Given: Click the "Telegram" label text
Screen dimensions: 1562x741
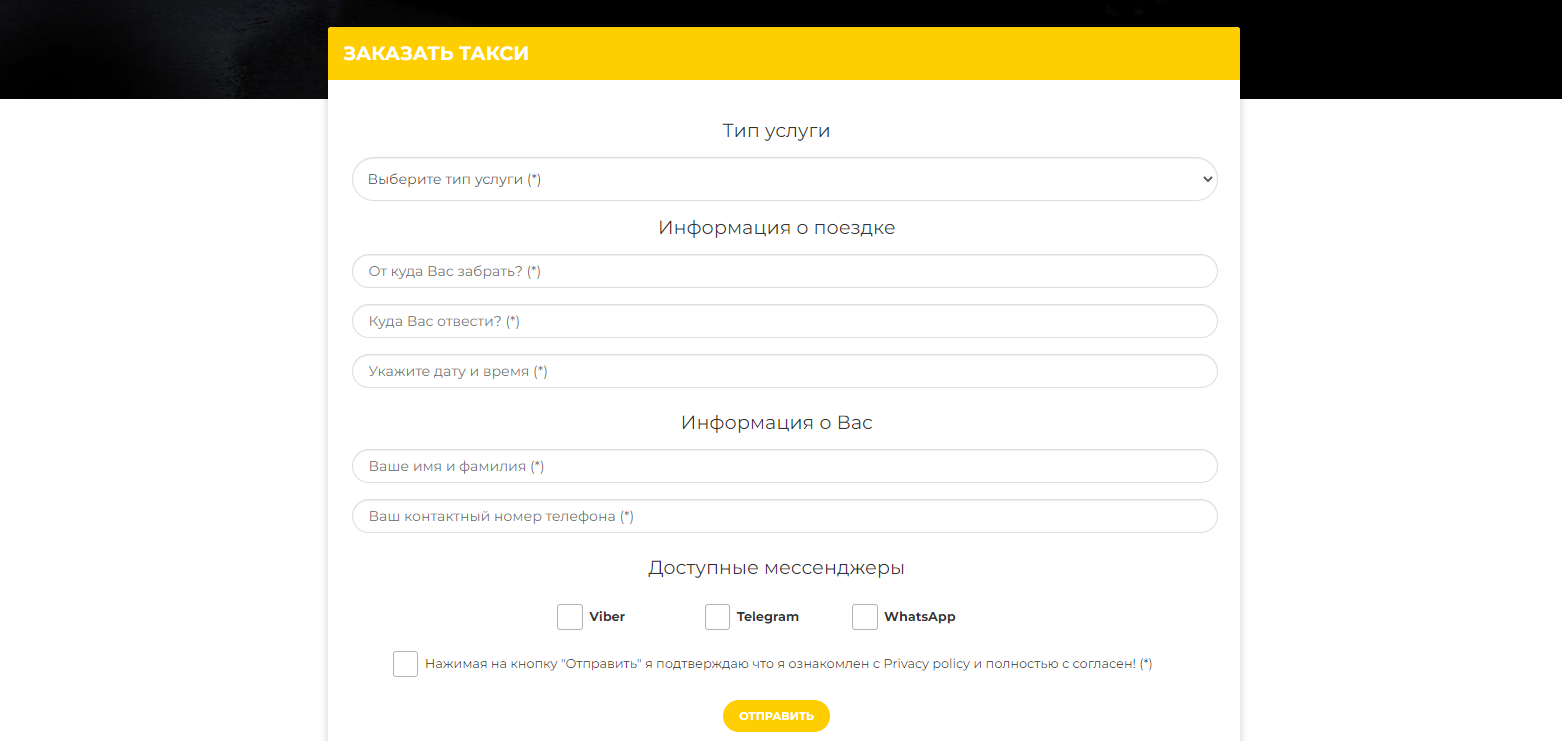Looking at the screenshot, I should [768, 617].
